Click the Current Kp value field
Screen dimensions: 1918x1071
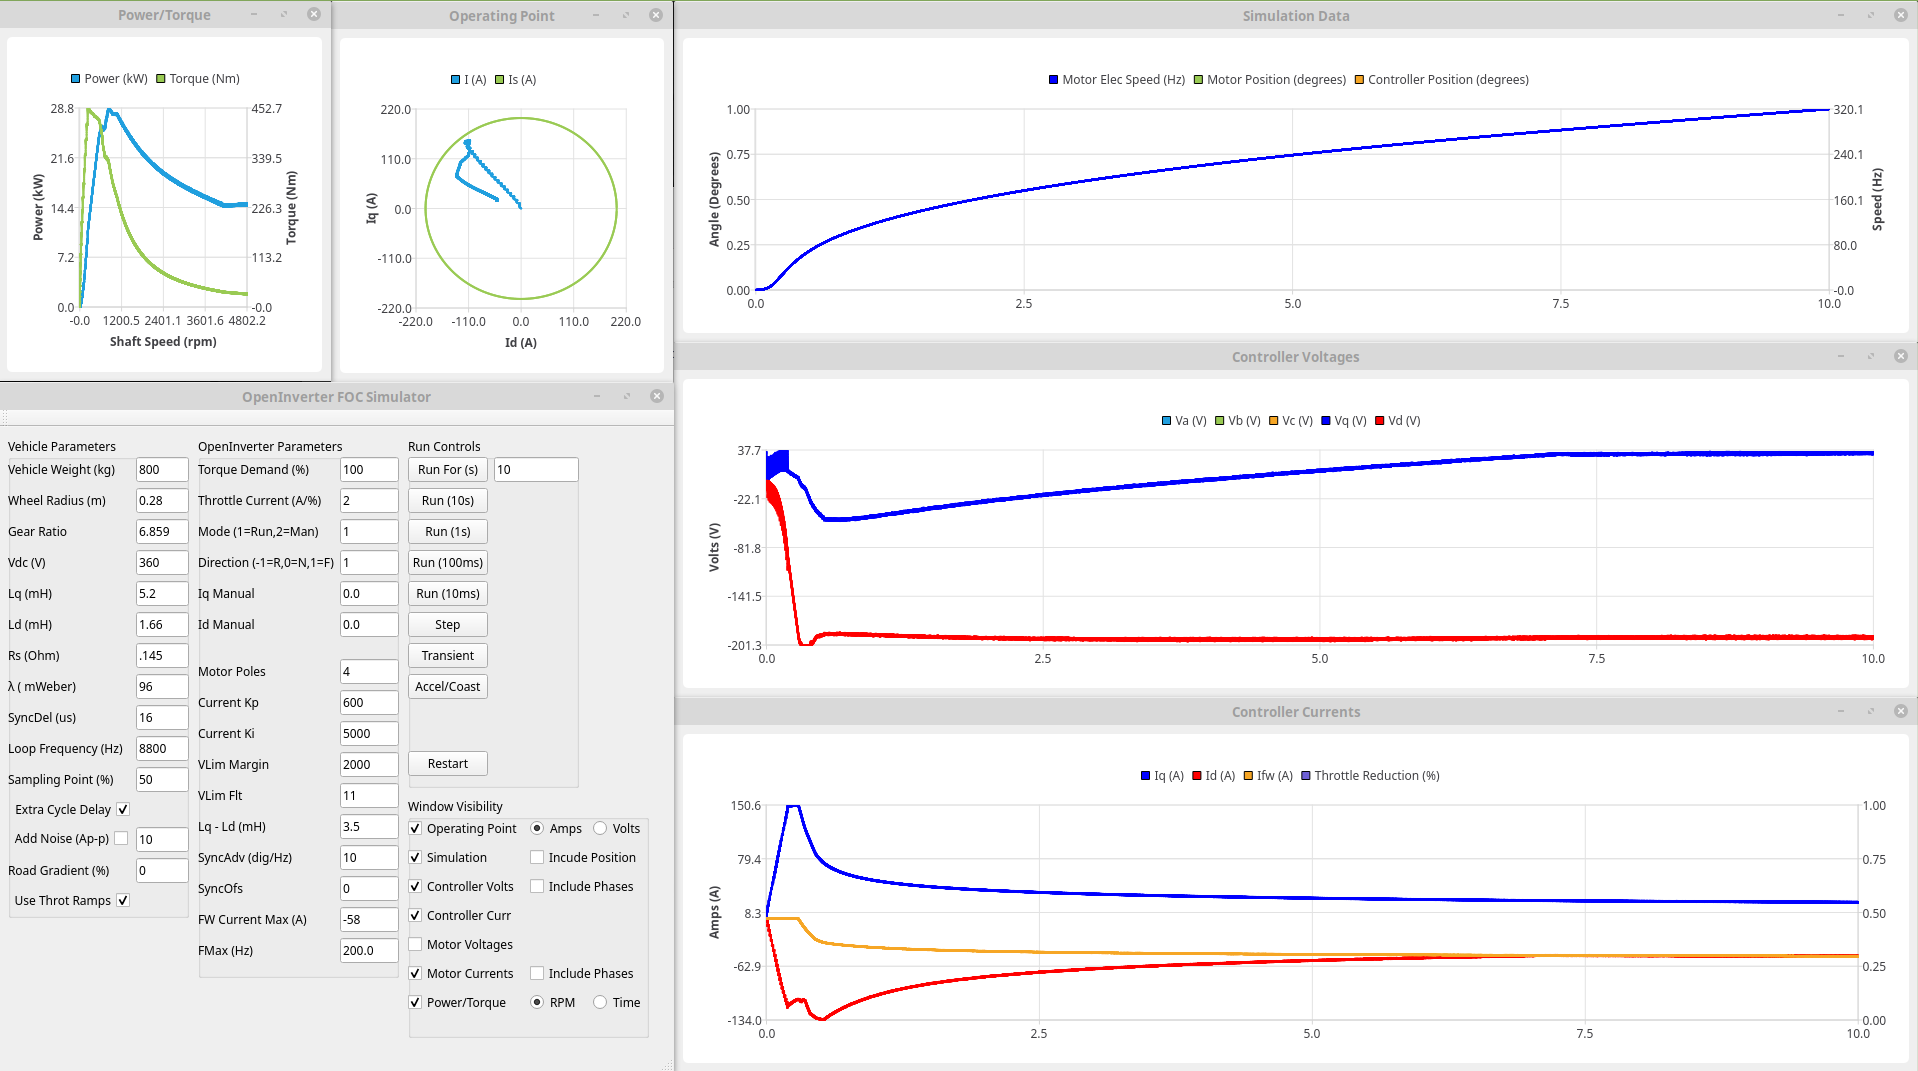coord(368,702)
